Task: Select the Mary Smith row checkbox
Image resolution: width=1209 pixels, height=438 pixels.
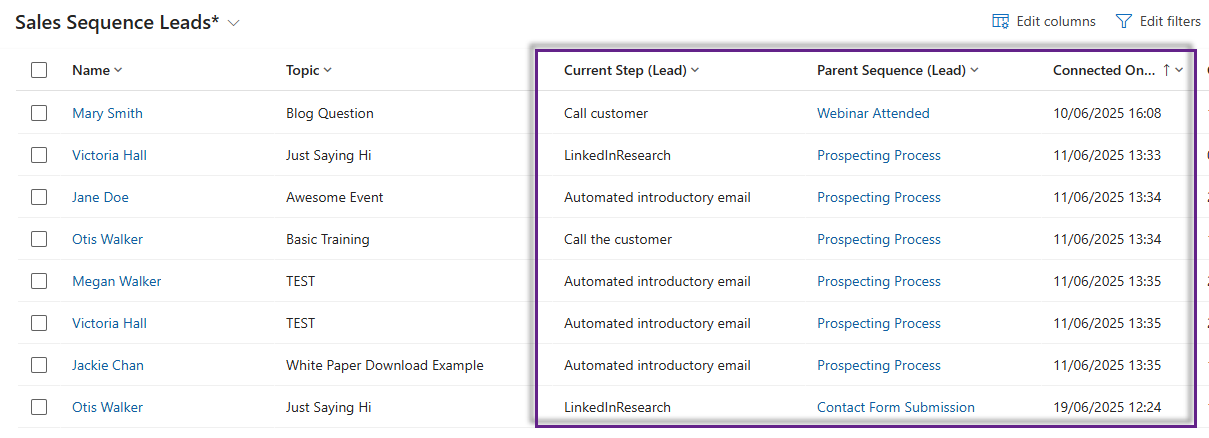Action: 39,113
